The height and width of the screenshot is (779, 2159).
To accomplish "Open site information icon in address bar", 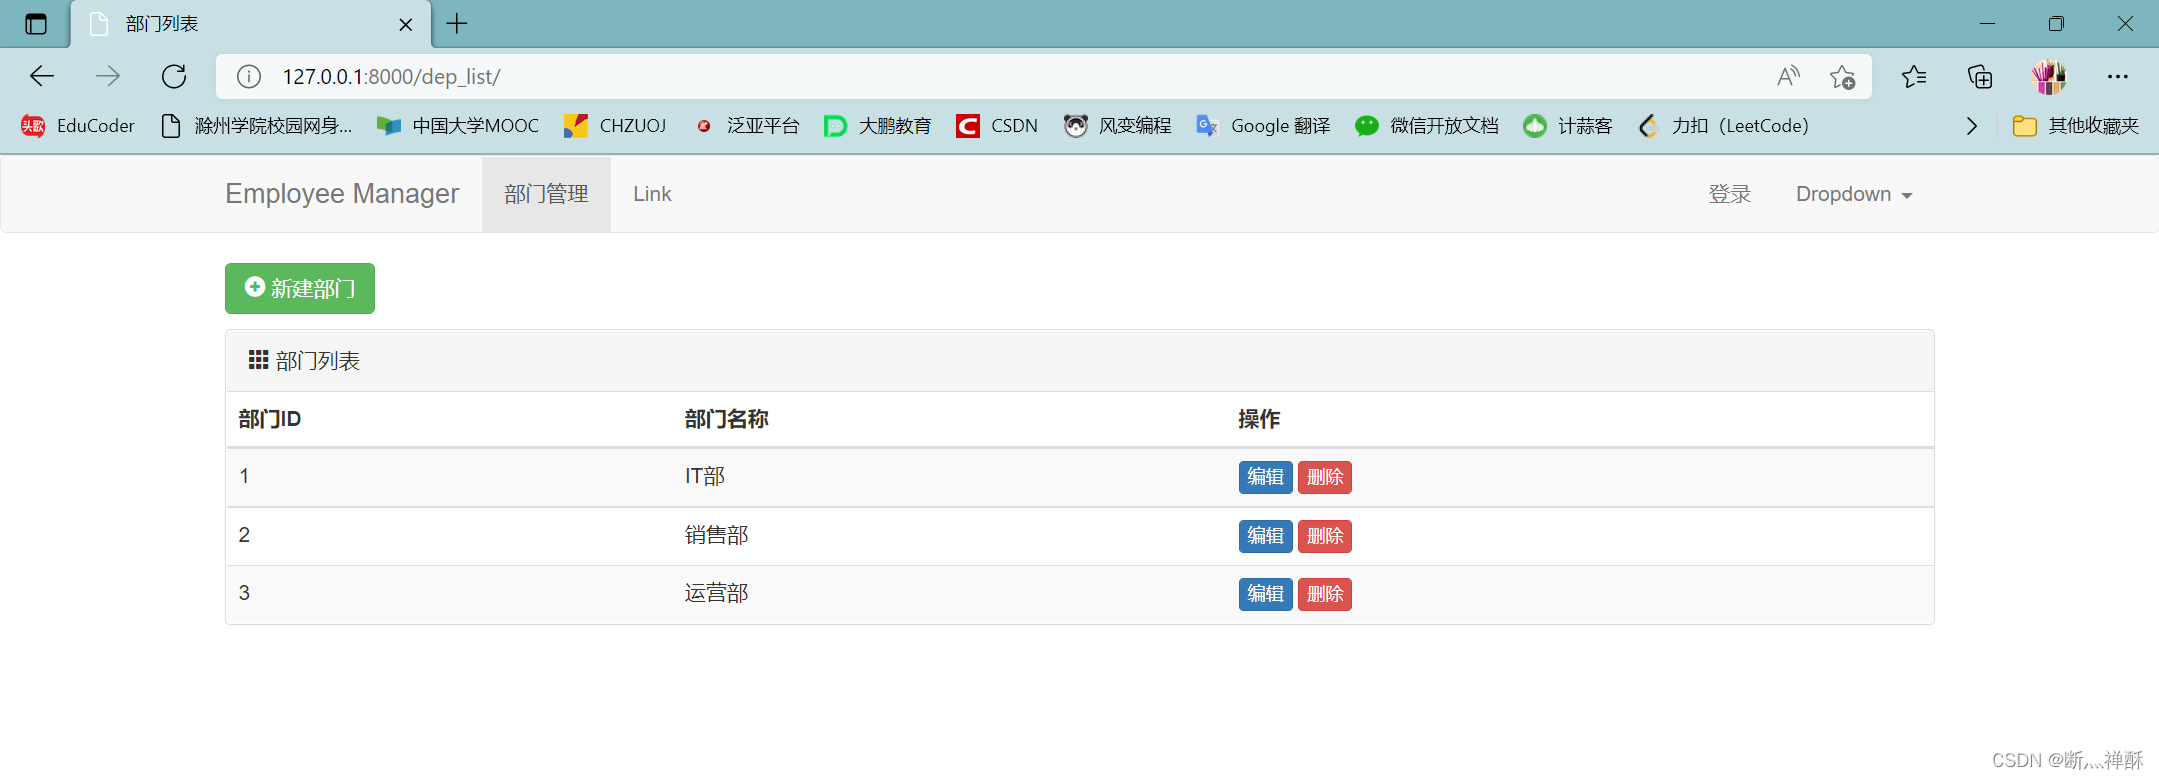I will (249, 77).
